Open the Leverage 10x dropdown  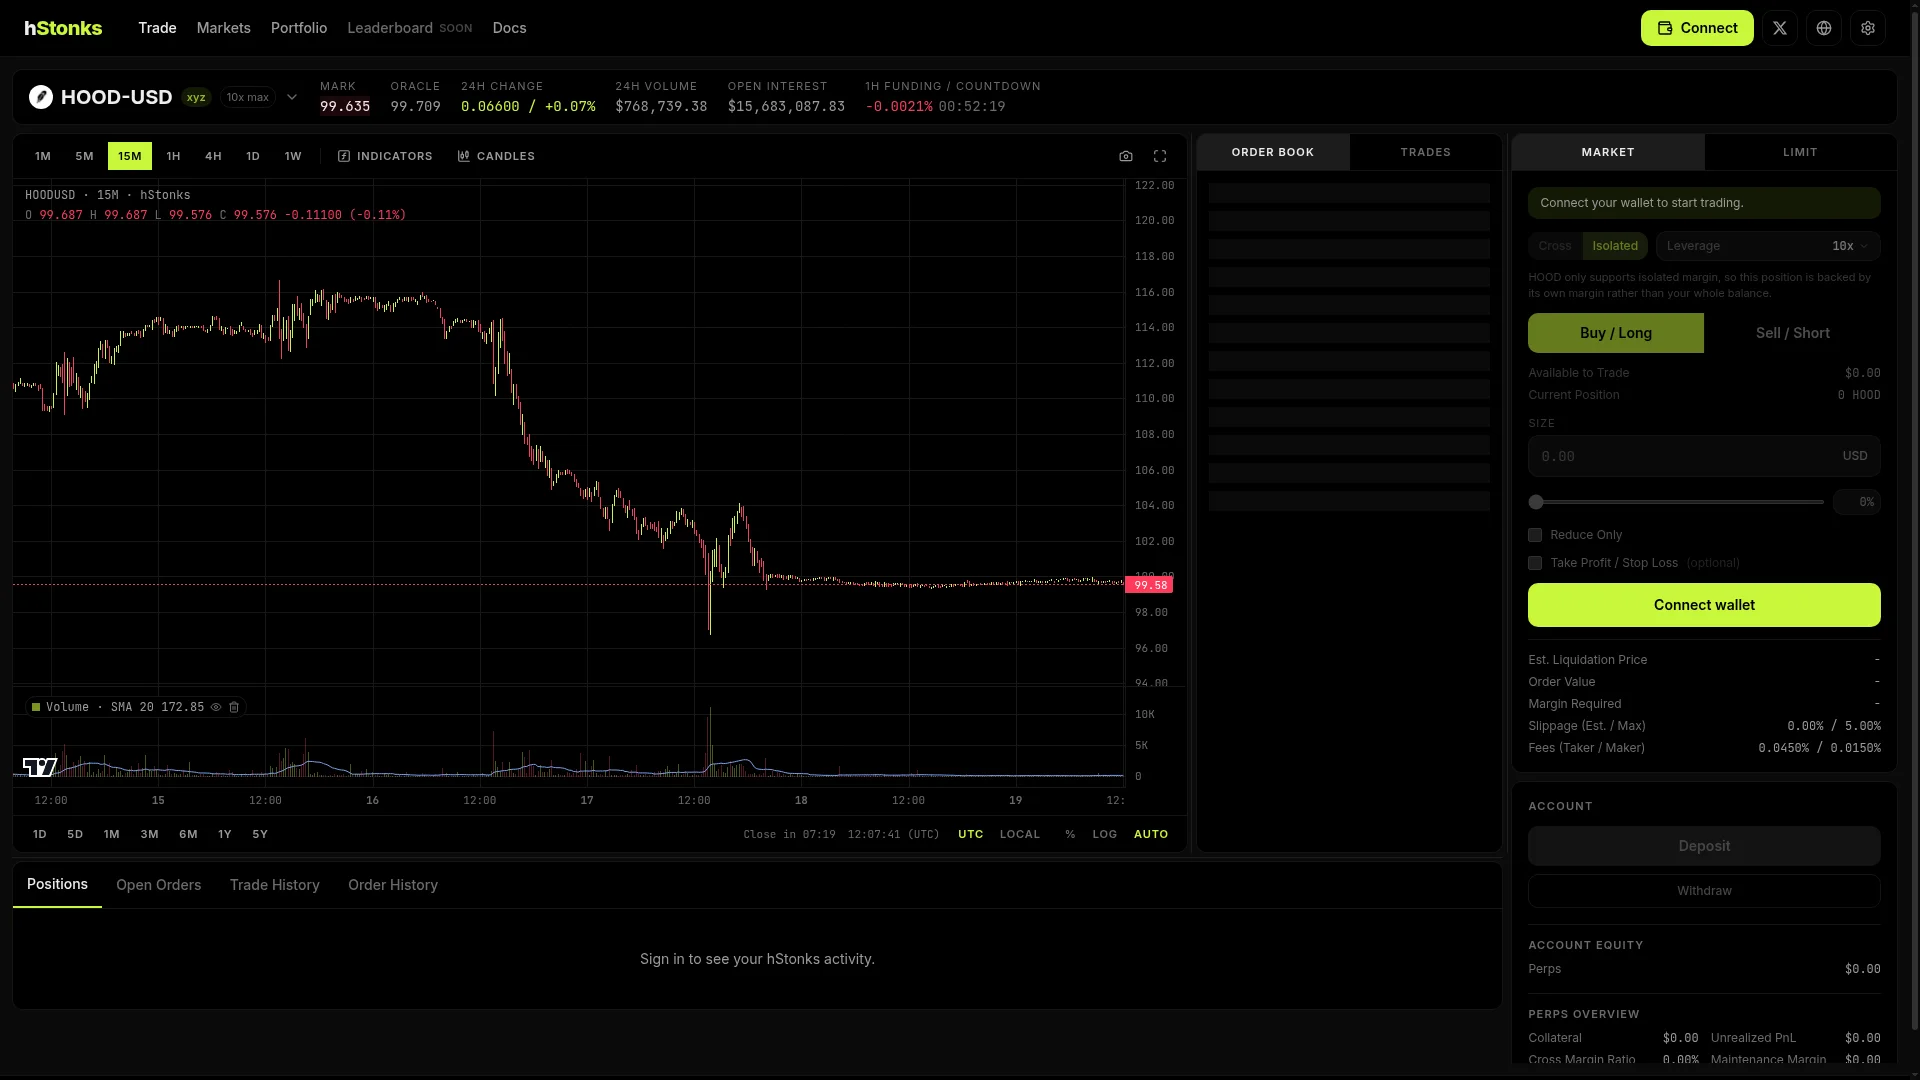tap(1768, 246)
